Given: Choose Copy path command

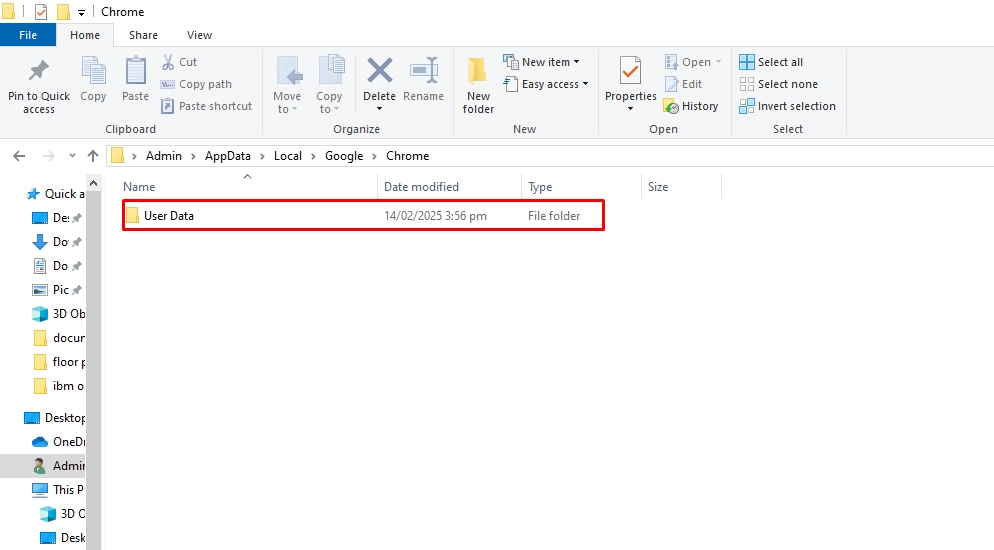Looking at the screenshot, I should tap(197, 84).
